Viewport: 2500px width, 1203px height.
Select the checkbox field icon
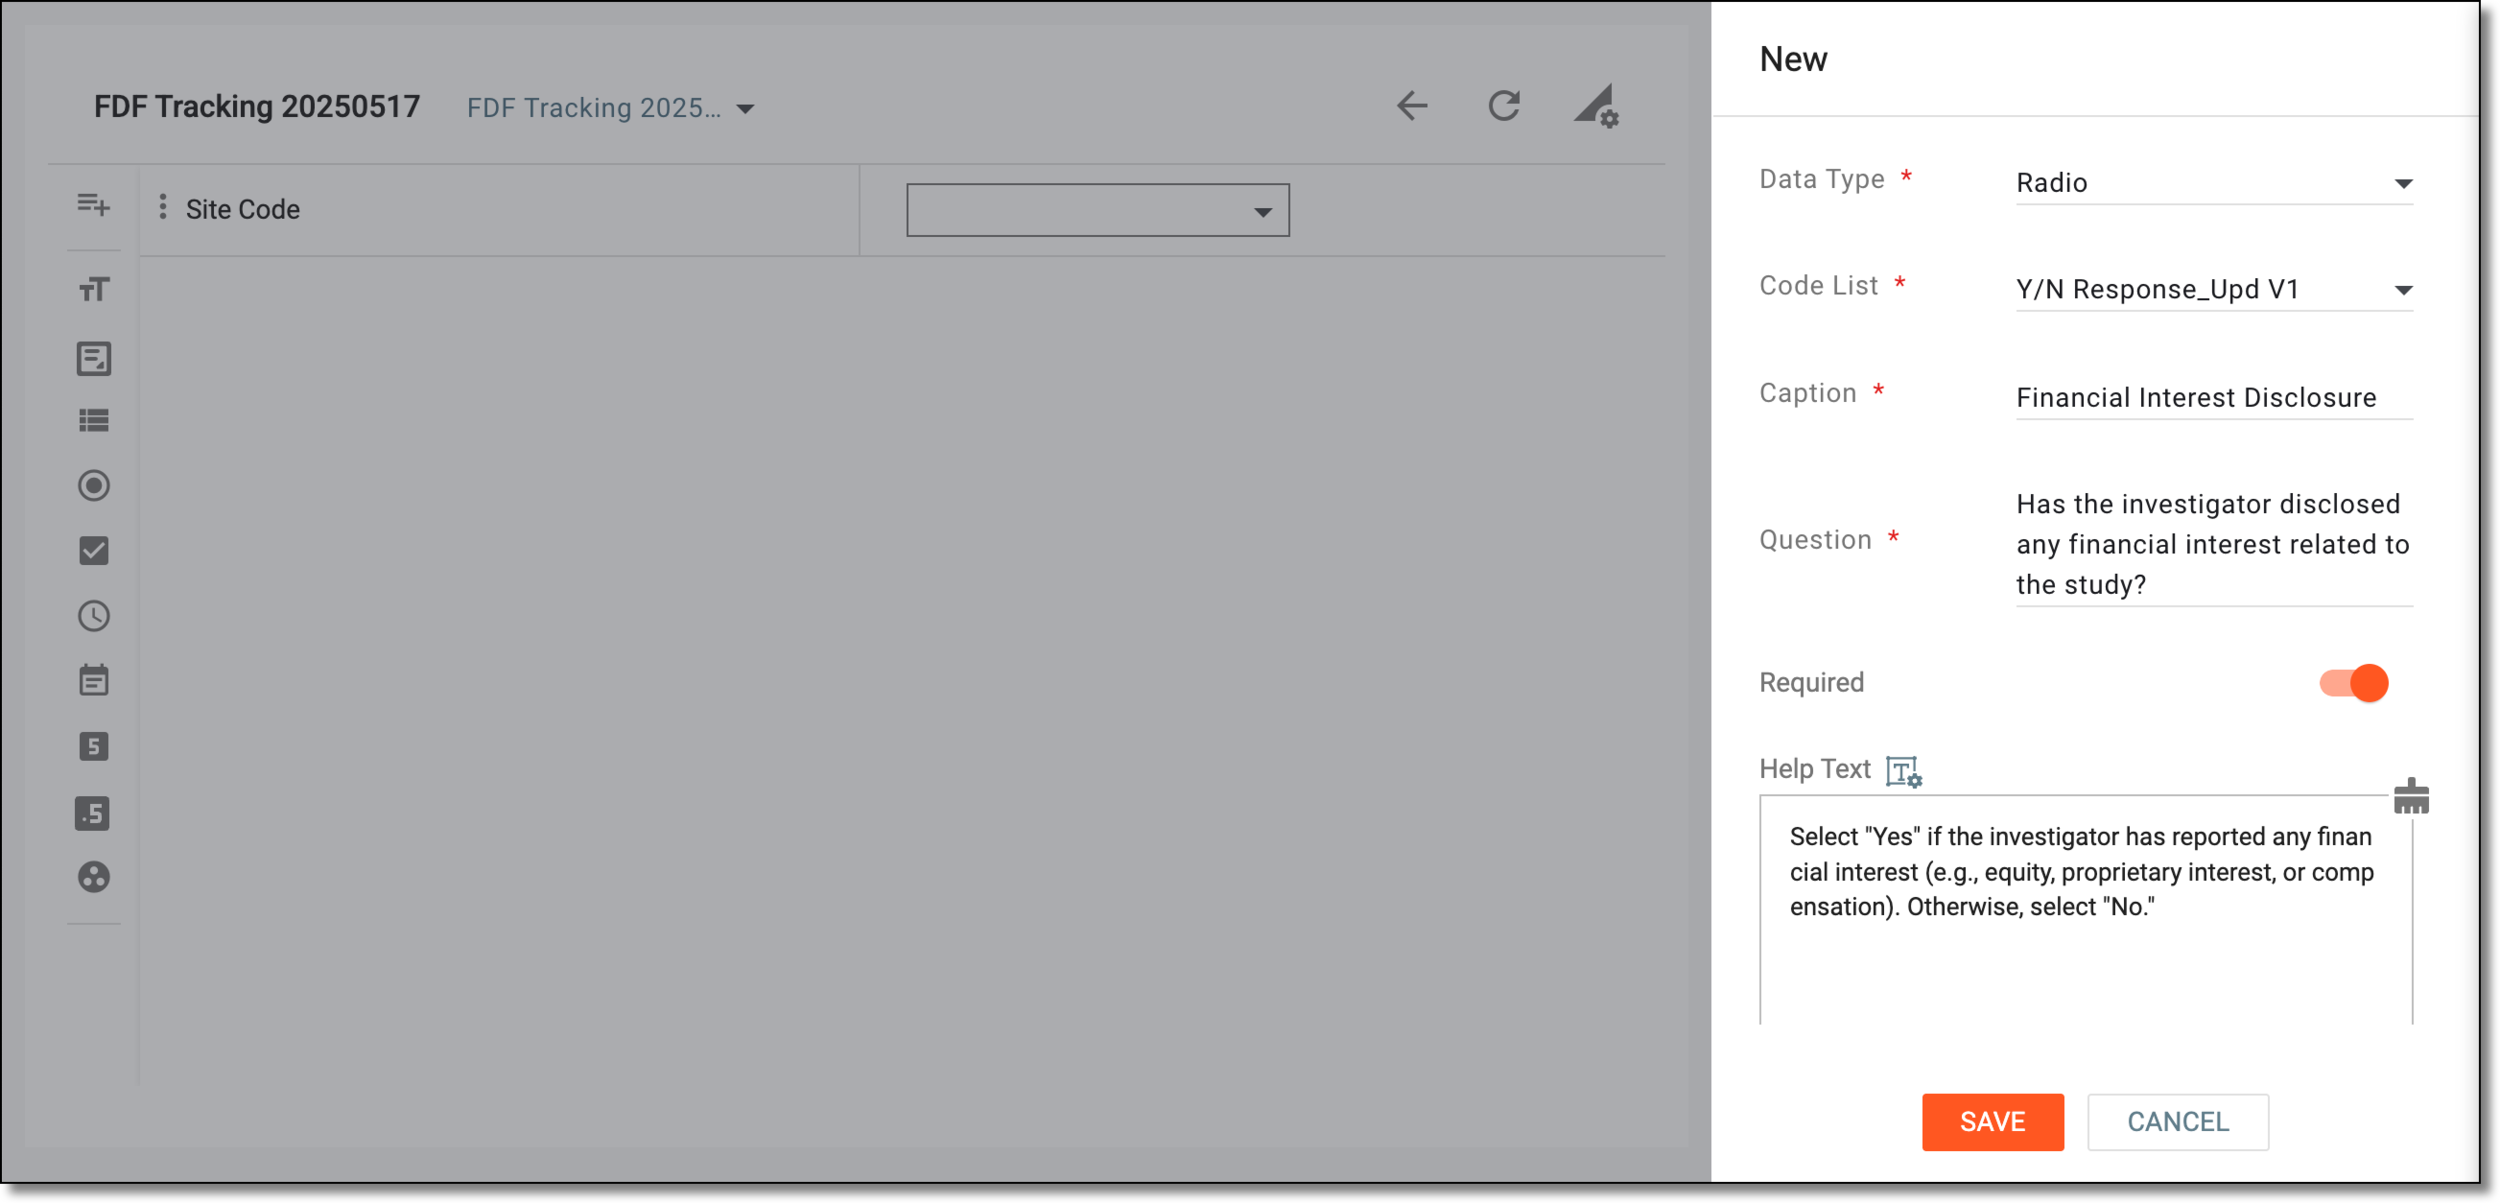(x=94, y=551)
